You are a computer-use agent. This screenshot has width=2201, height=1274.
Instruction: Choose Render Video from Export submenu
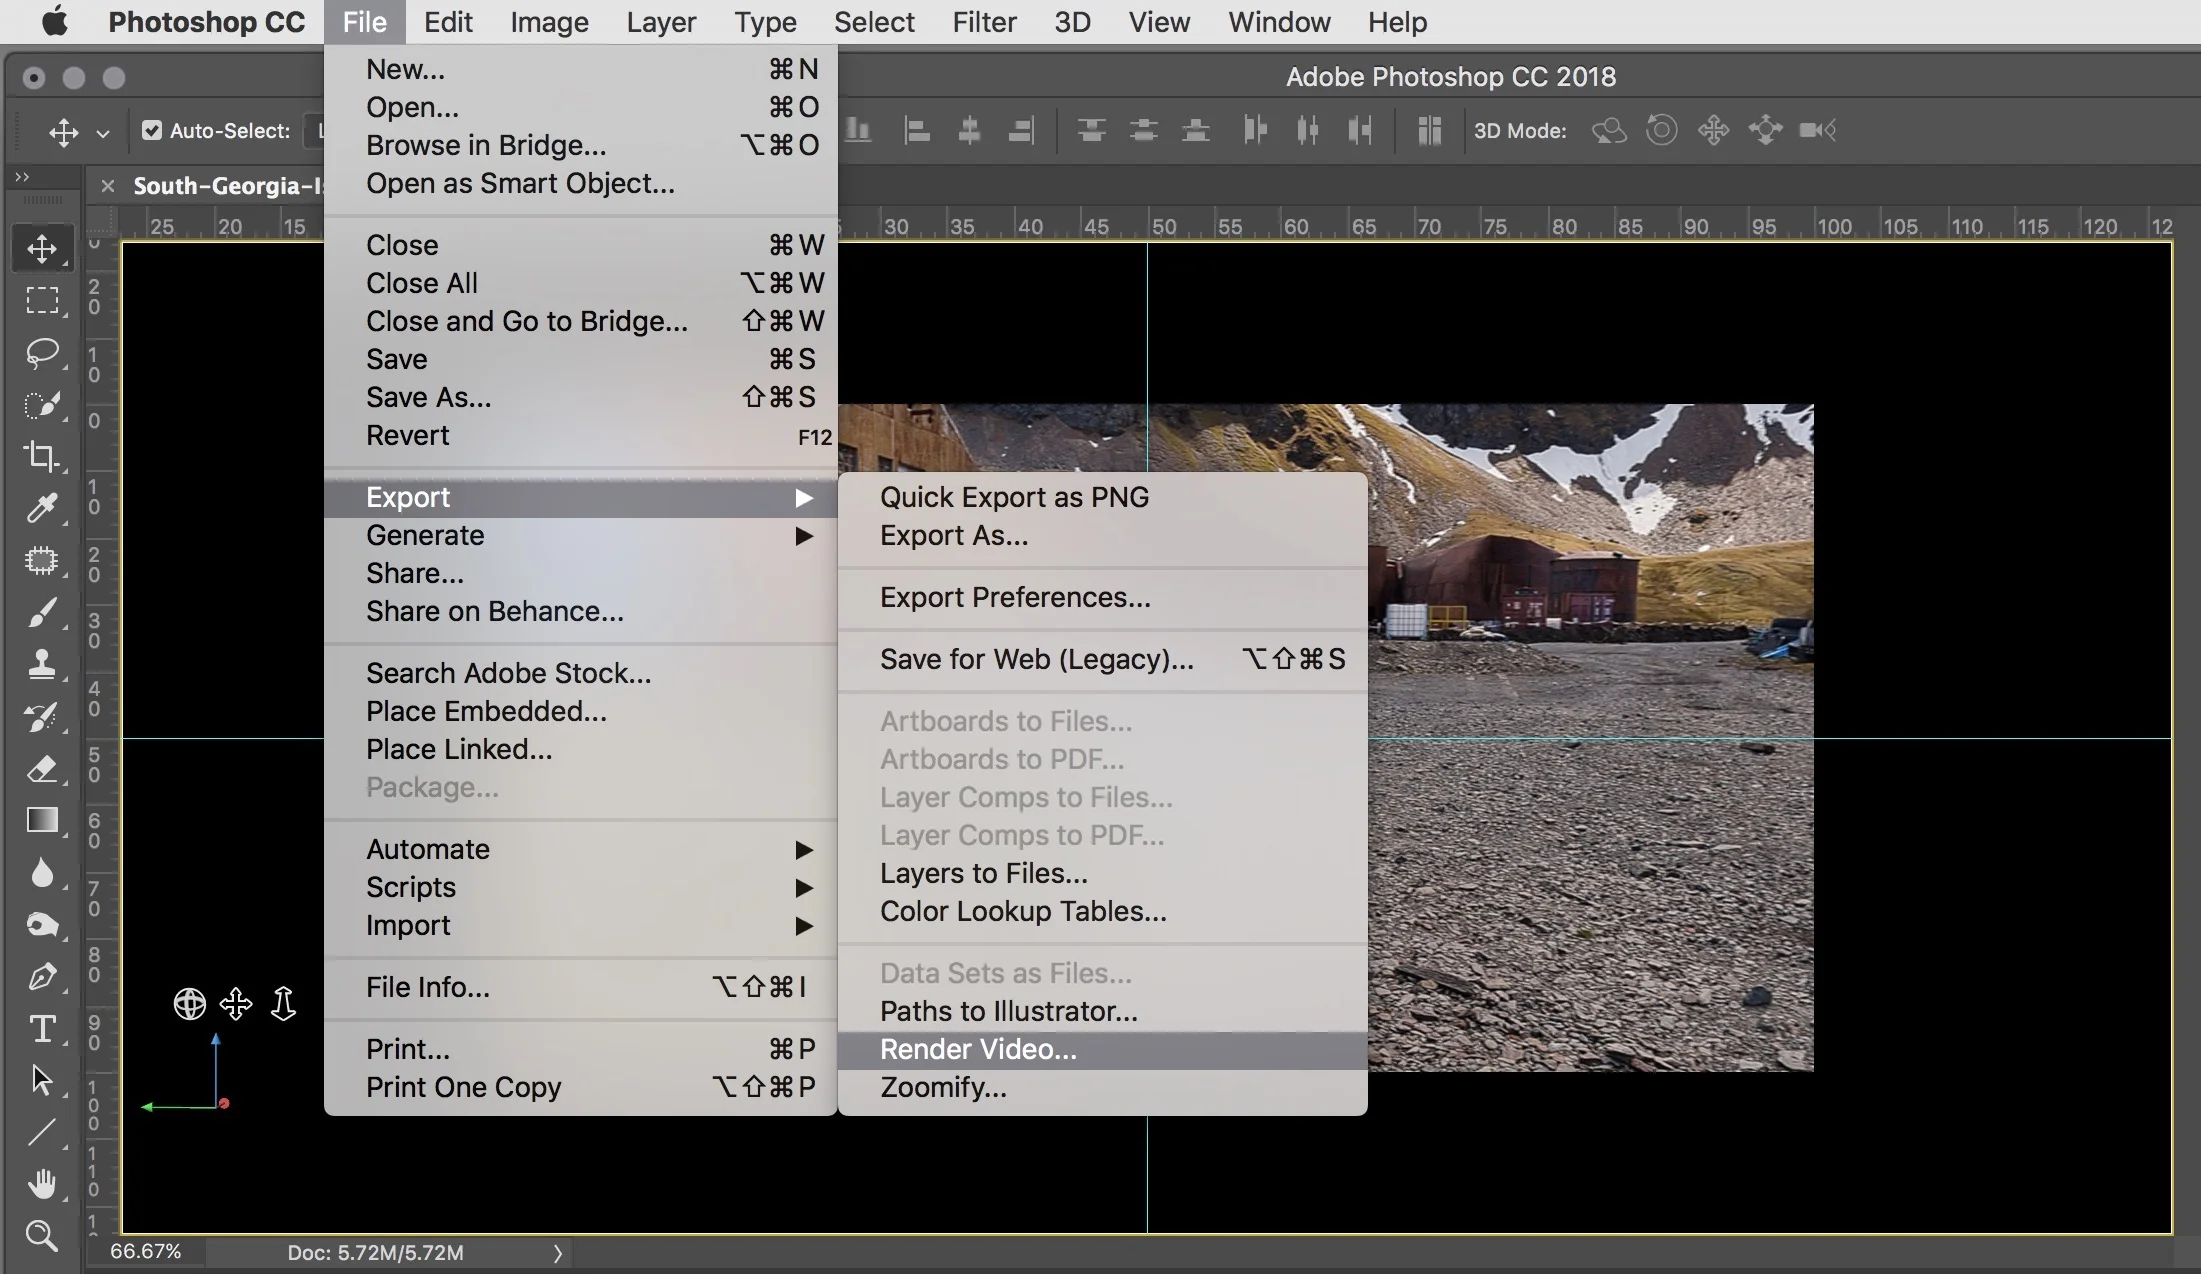(x=1102, y=1050)
